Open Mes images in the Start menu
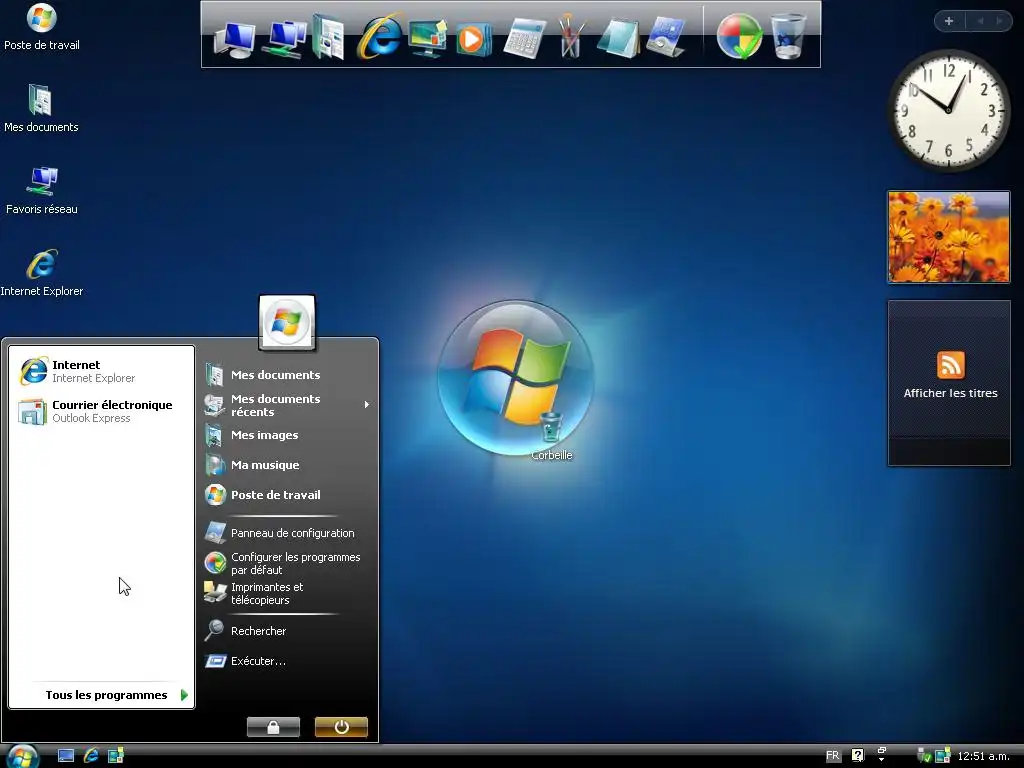Image resolution: width=1024 pixels, height=768 pixels. coord(287,435)
